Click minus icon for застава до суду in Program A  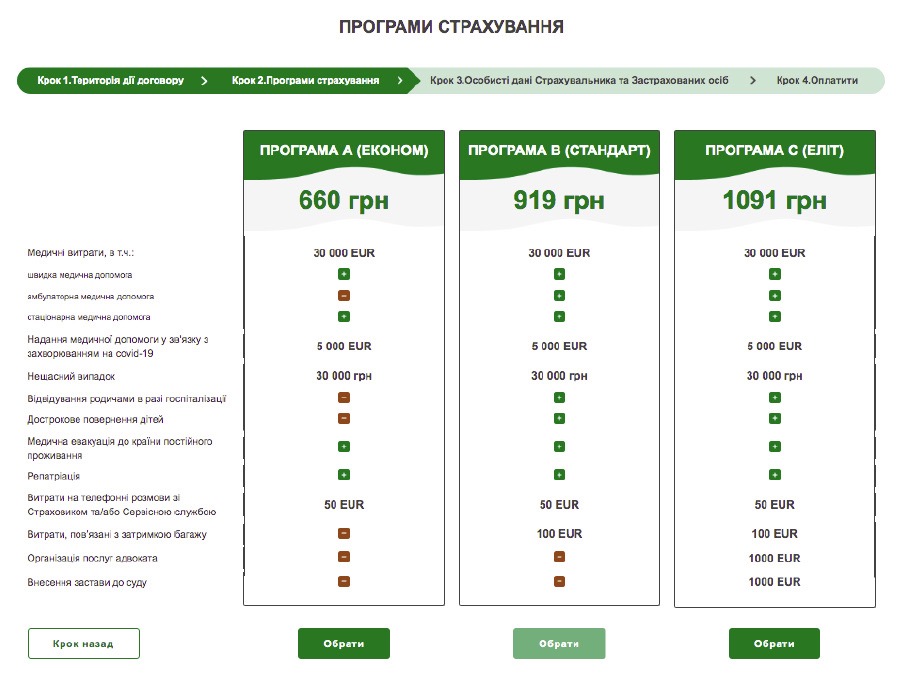click(x=344, y=581)
